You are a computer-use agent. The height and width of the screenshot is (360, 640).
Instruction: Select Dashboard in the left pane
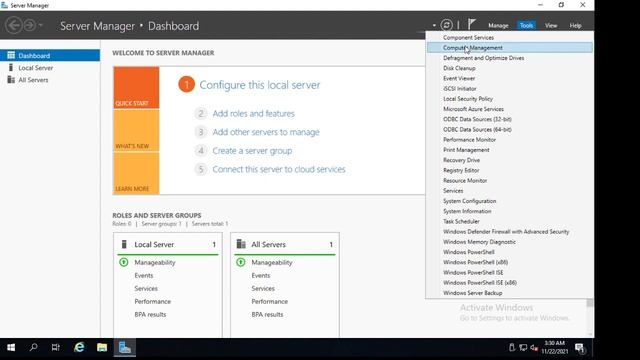(x=50, y=56)
